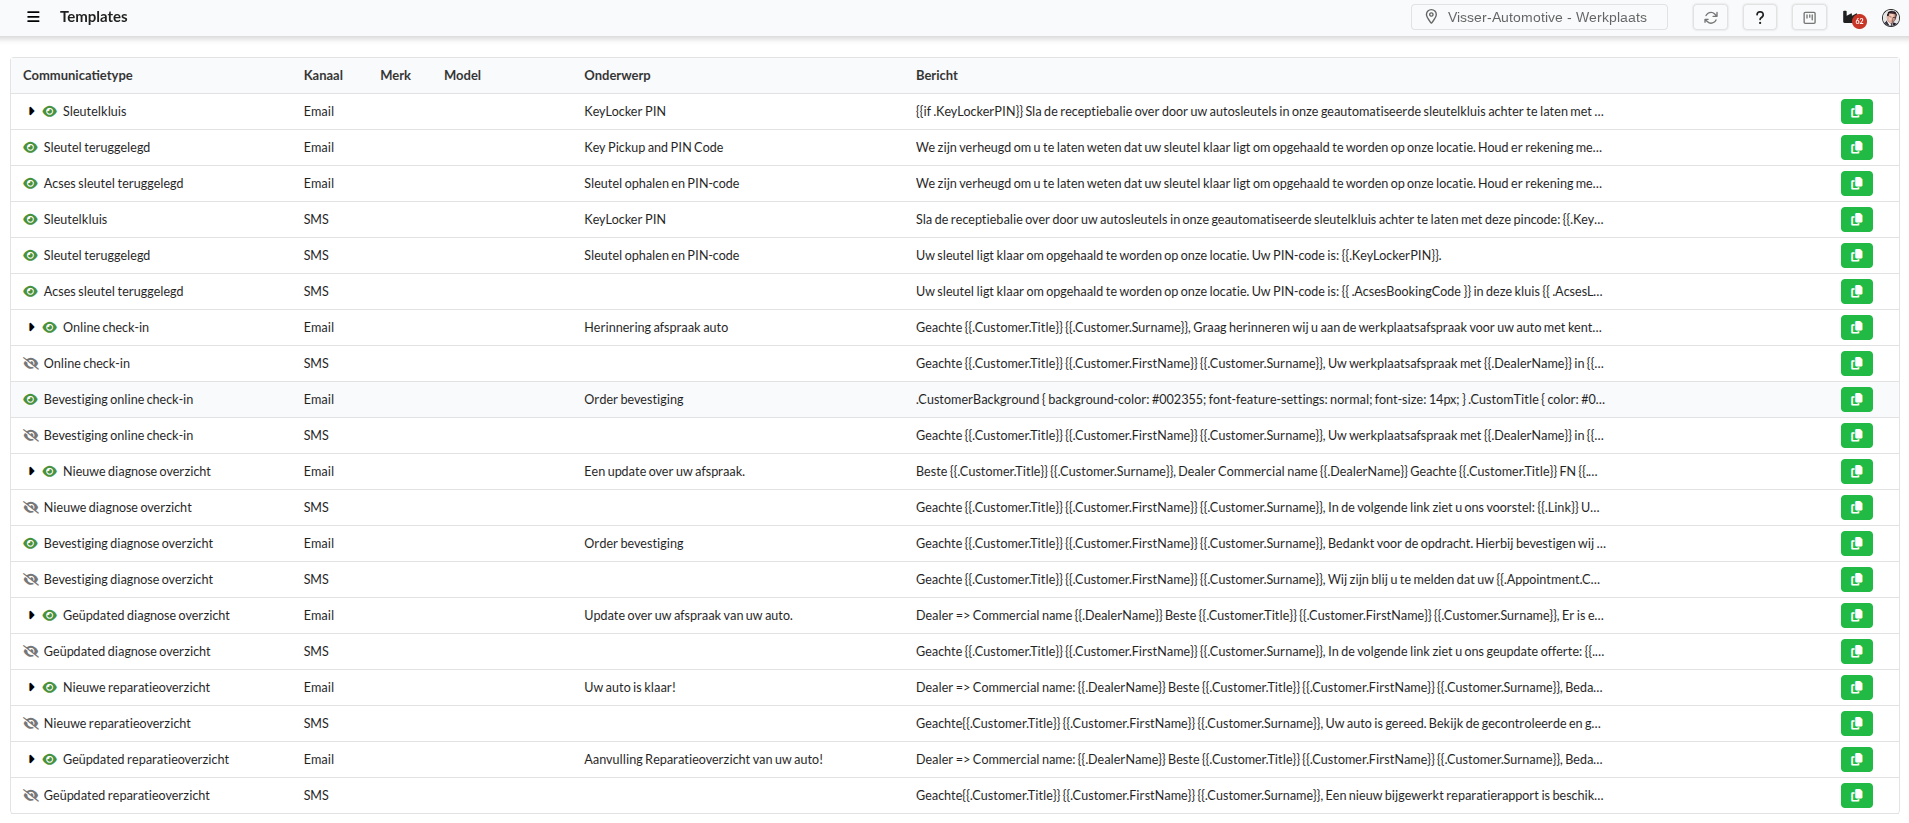Open help with the question mark button

(1759, 17)
